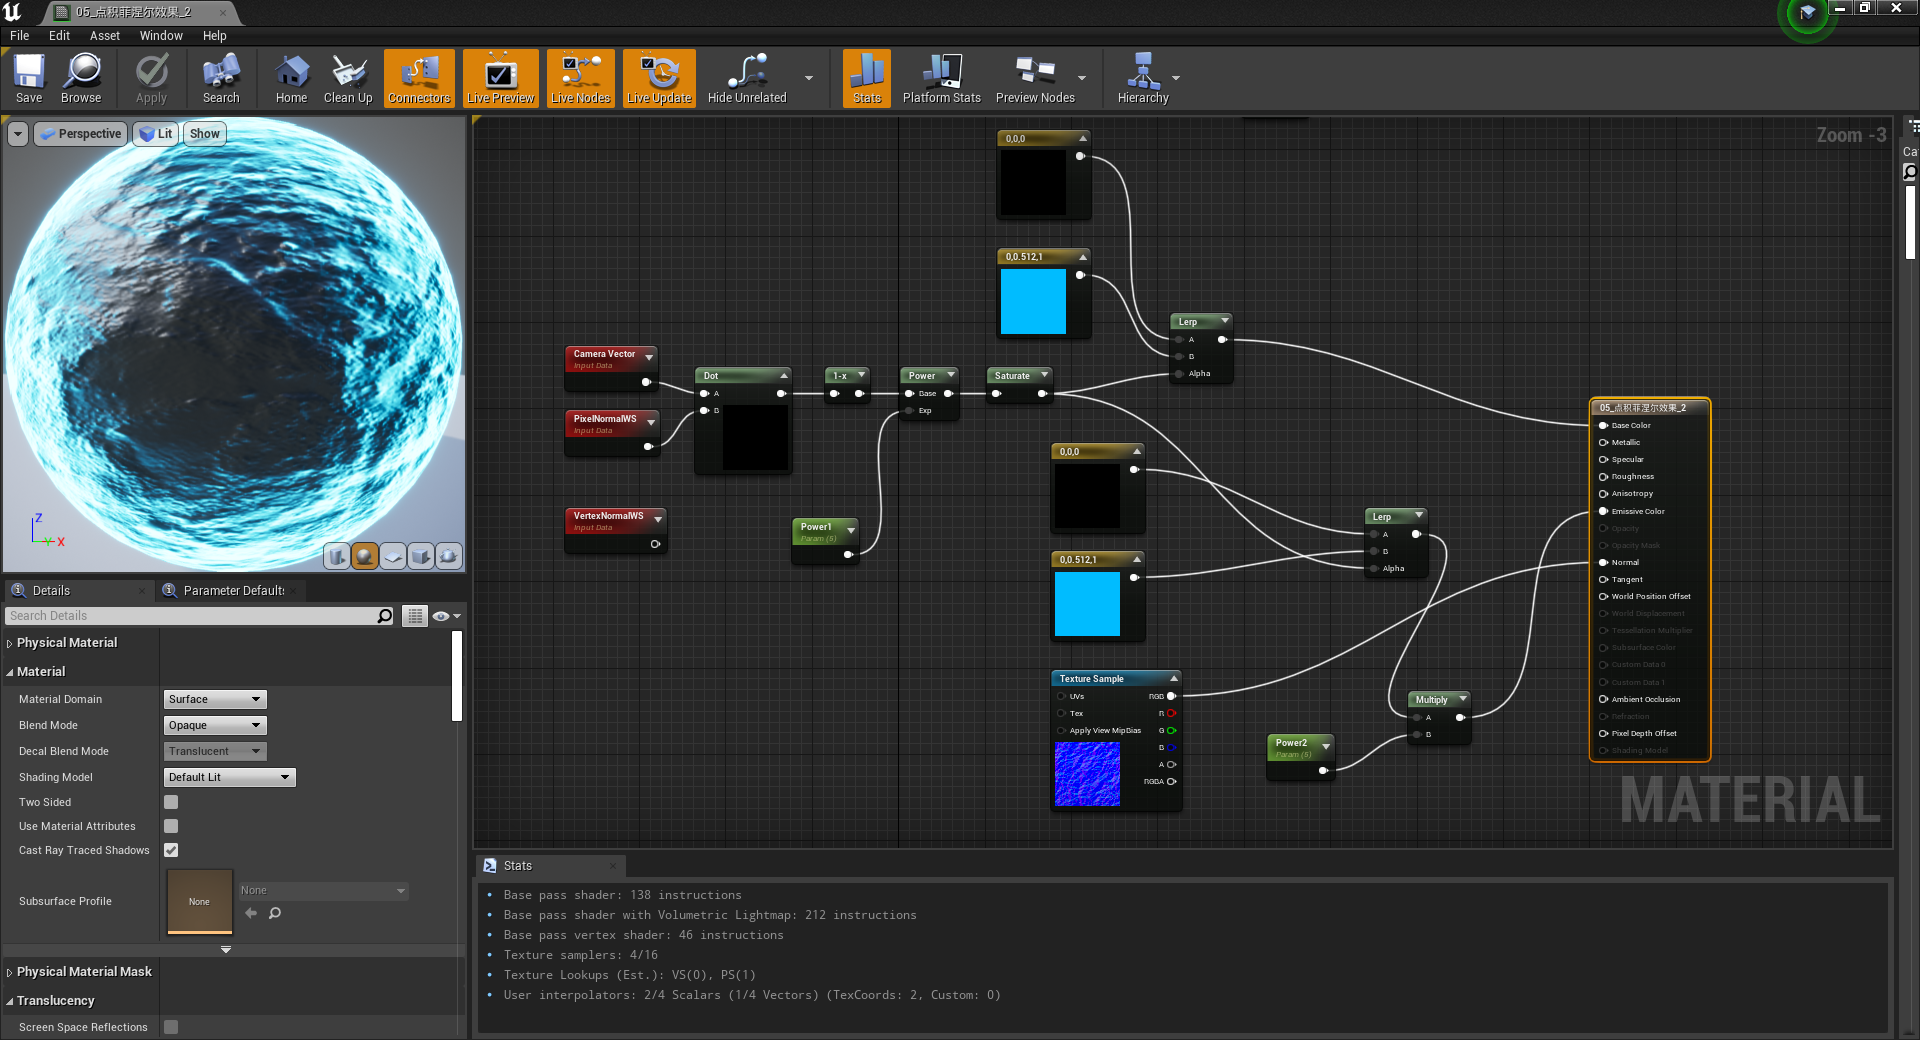Click the cyan color constant node

(1032, 302)
